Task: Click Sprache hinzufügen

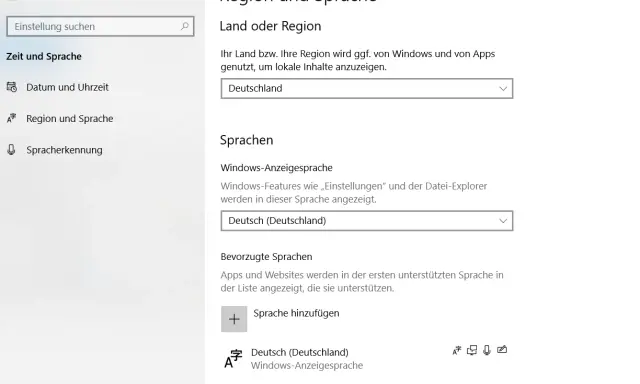Action: (x=296, y=313)
